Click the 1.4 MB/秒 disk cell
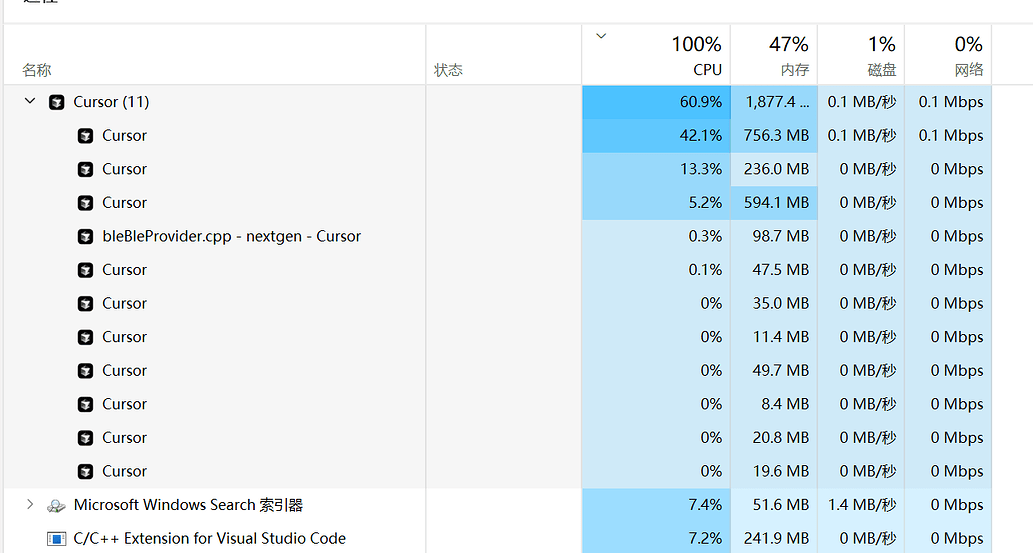1033x553 pixels. point(861,506)
